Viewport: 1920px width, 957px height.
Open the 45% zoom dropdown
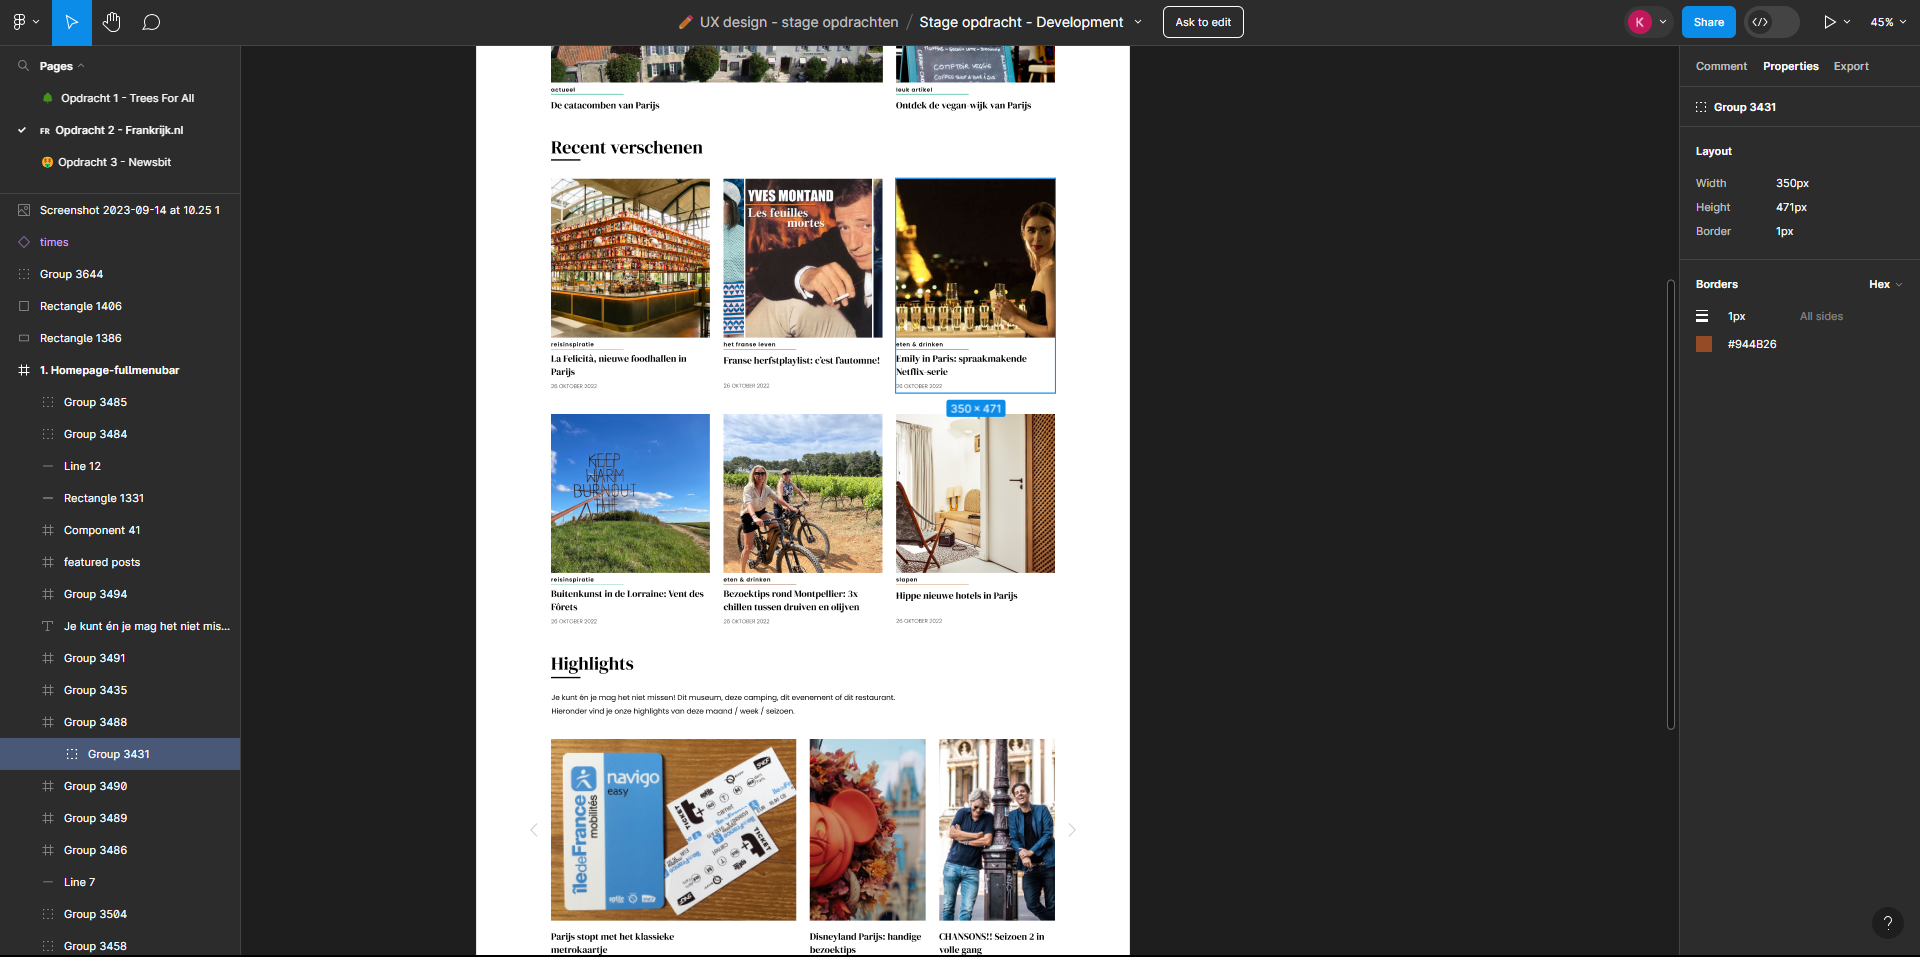1887,22
